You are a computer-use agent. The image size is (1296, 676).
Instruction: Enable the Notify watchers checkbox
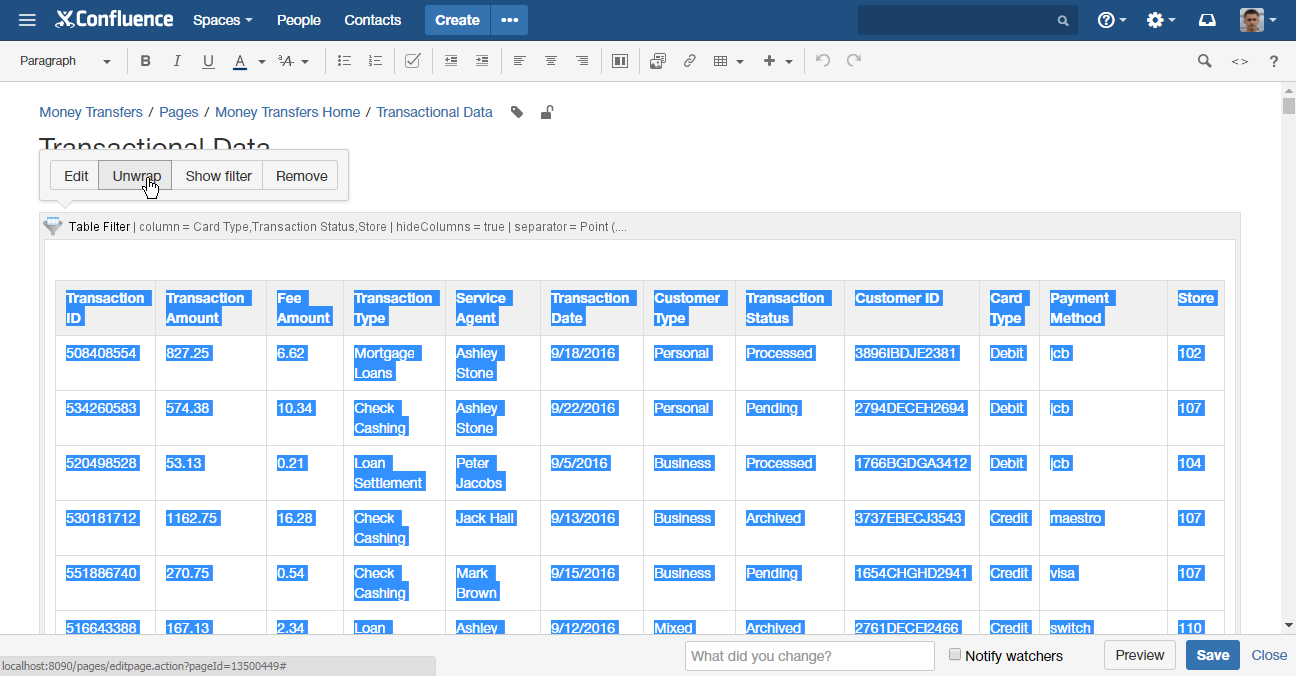pos(954,654)
